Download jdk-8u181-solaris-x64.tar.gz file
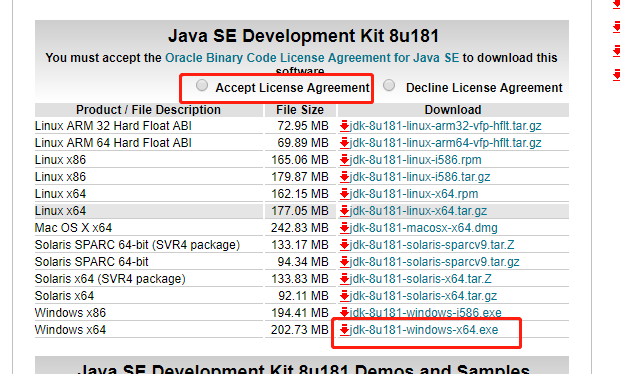Image resolution: width=620 pixels, height=374 pixels. click(423, 296)
